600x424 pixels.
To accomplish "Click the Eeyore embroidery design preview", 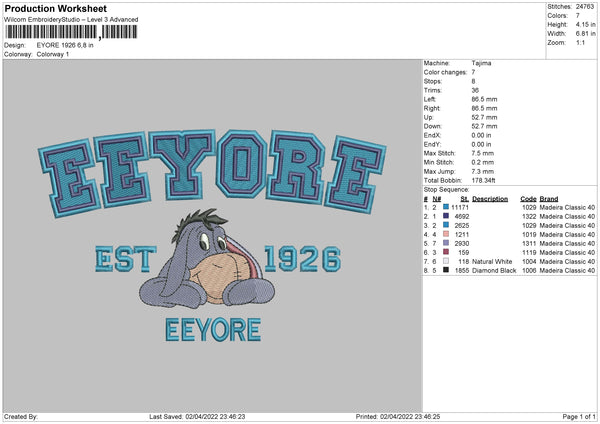I will pyautogui.click(x=212, y=235).
